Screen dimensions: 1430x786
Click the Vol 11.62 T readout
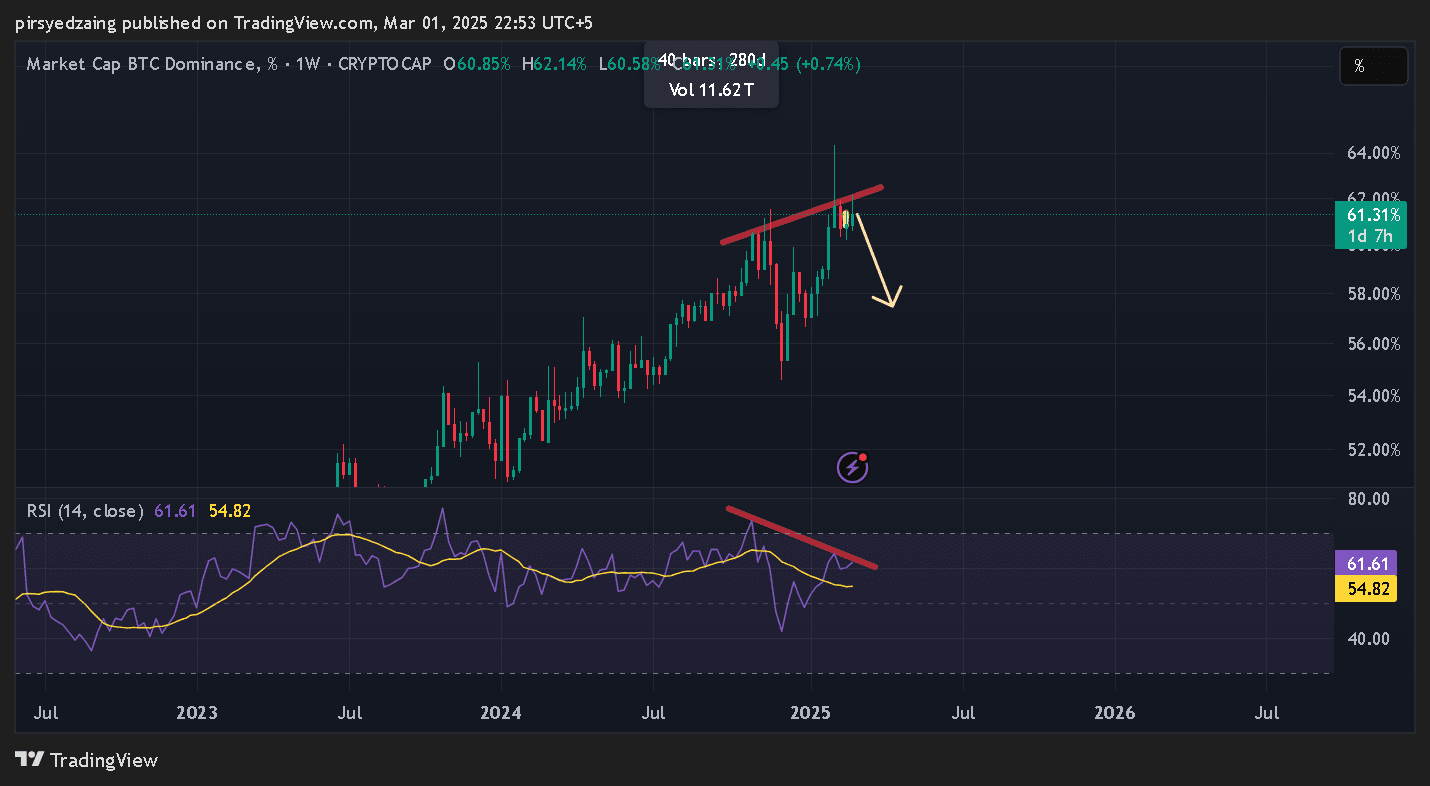point(712,89)
